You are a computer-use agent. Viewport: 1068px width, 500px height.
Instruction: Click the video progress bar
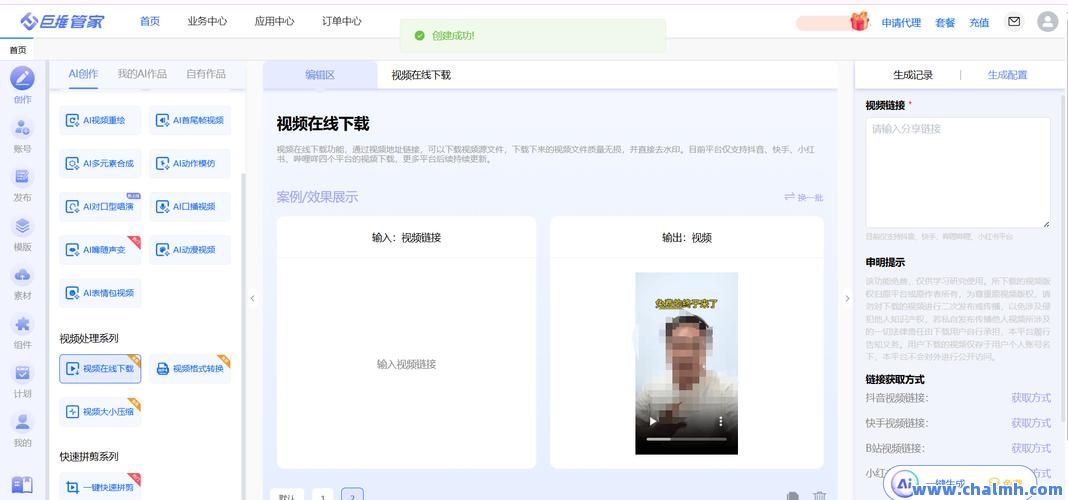[687, 439]
